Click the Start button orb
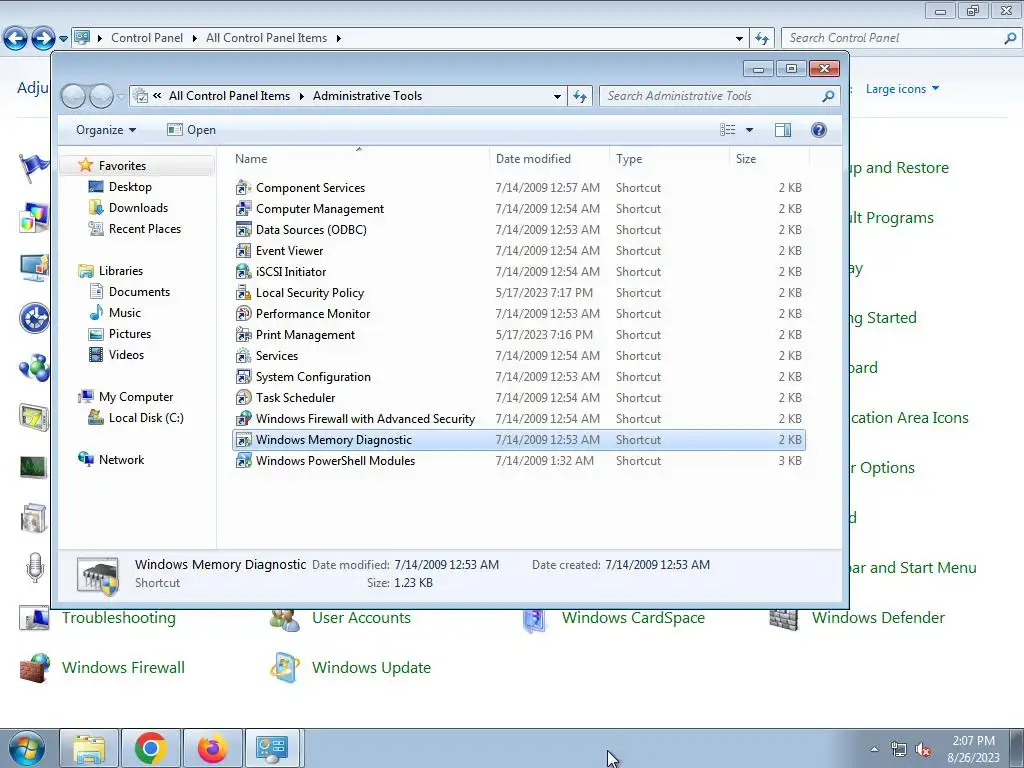 [26, 748]
